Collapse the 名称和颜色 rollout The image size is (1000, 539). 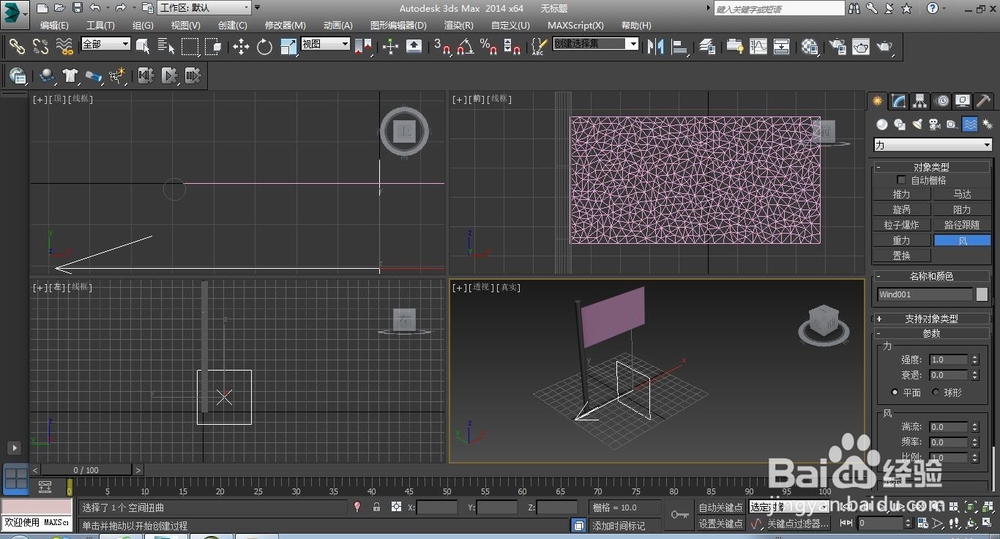point(931,276)
